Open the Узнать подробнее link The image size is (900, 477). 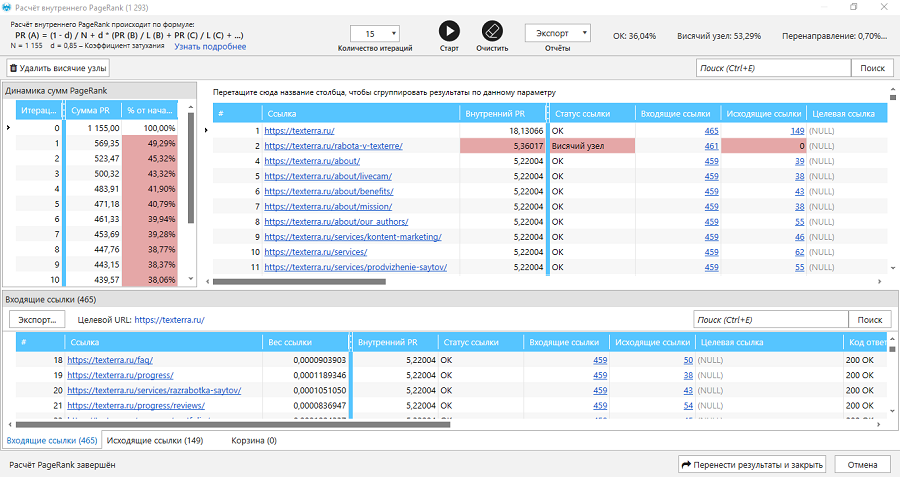tap(210, 46)
